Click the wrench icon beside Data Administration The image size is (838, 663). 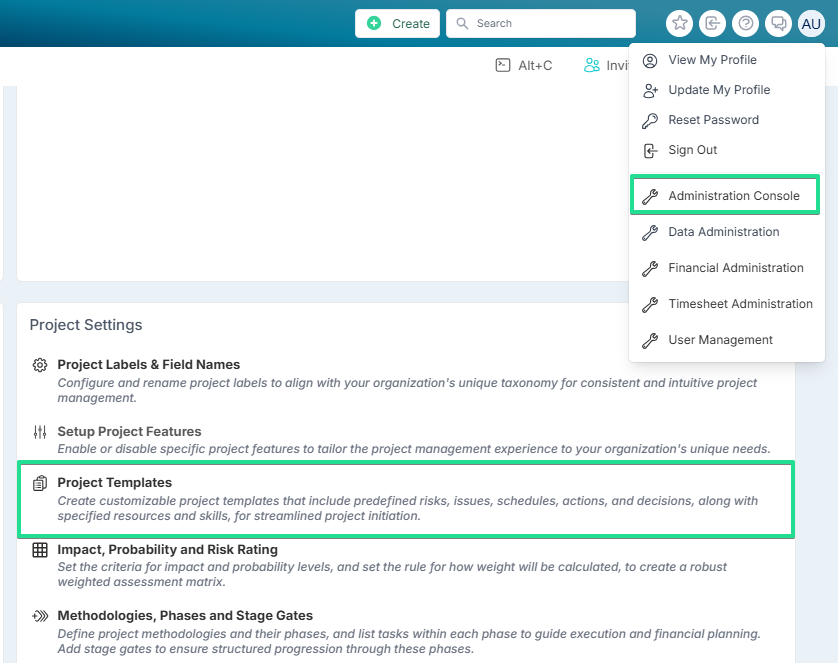(650, 232)
